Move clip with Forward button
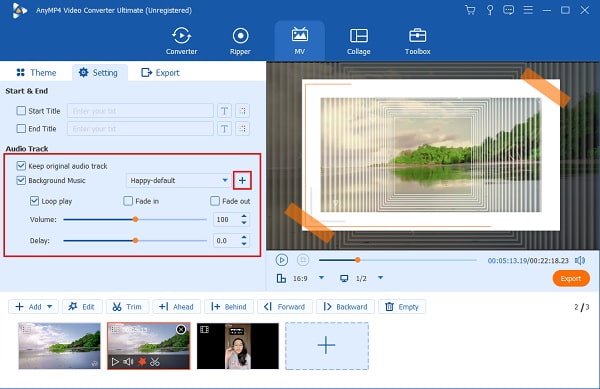 284,307
